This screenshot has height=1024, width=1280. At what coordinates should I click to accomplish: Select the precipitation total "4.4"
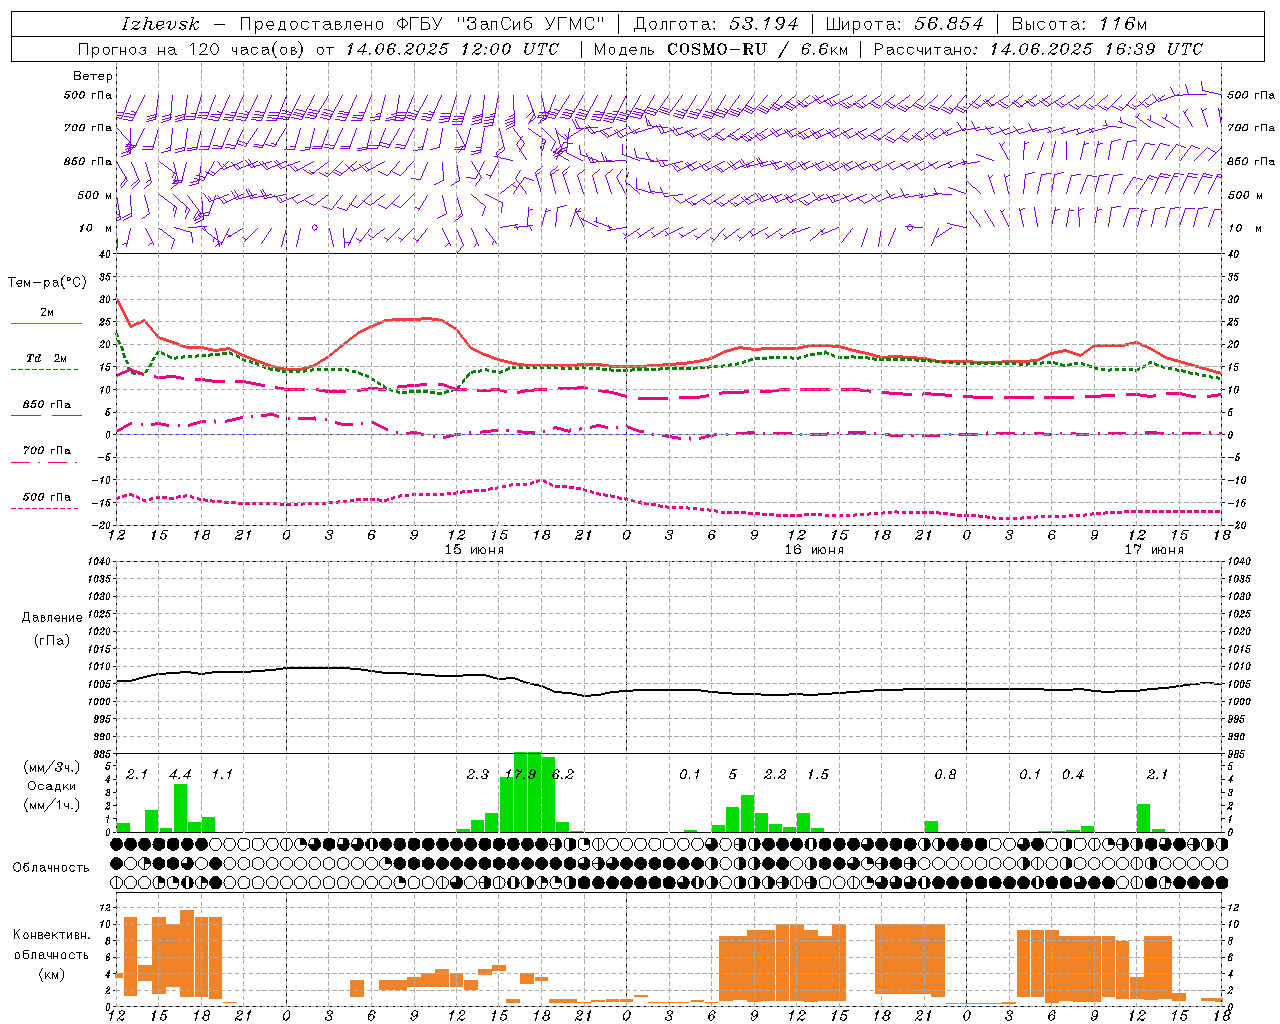coord(180,774)
